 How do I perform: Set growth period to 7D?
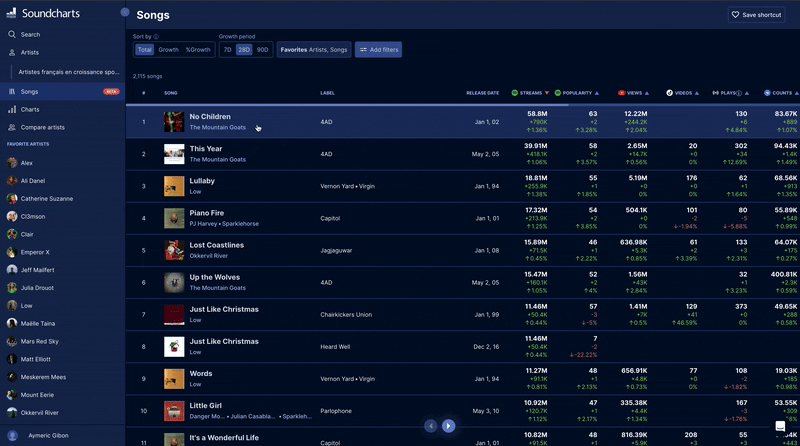click(227, 49)
